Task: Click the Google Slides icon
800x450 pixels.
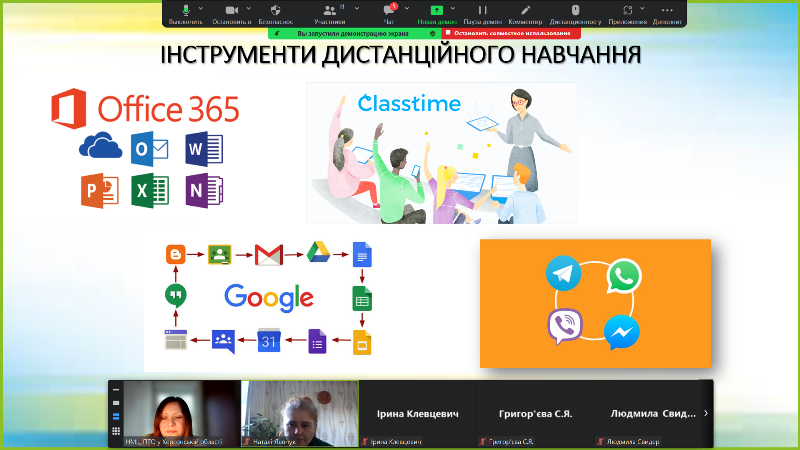Action: point(362,343)
